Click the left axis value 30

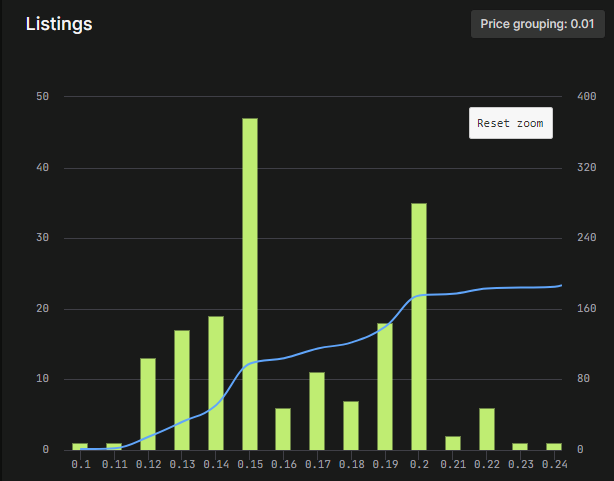[x=42, y=237]
